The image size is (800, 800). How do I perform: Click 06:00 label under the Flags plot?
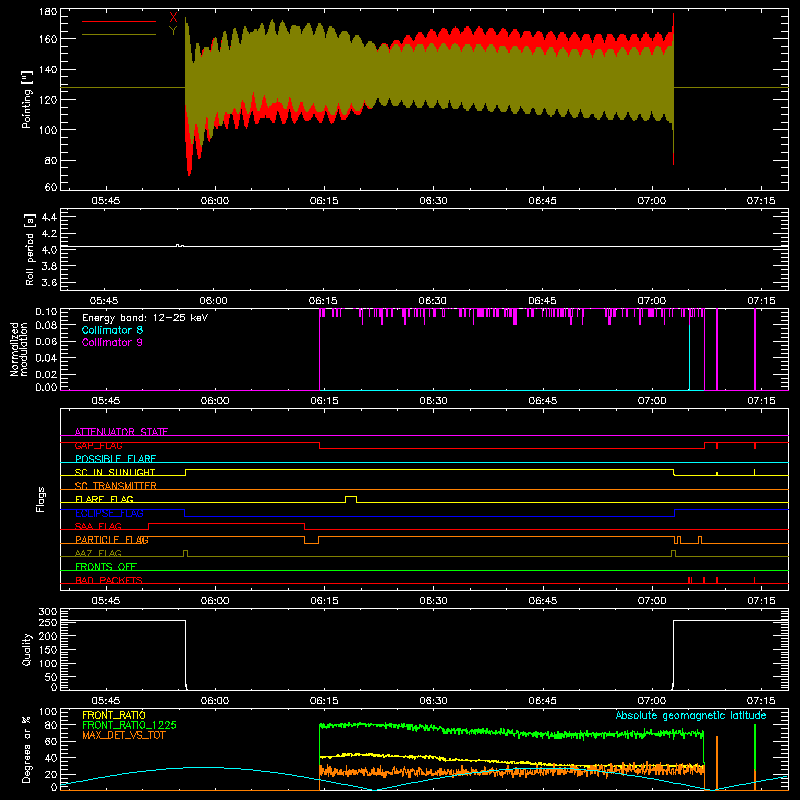(x=215, y=601)
